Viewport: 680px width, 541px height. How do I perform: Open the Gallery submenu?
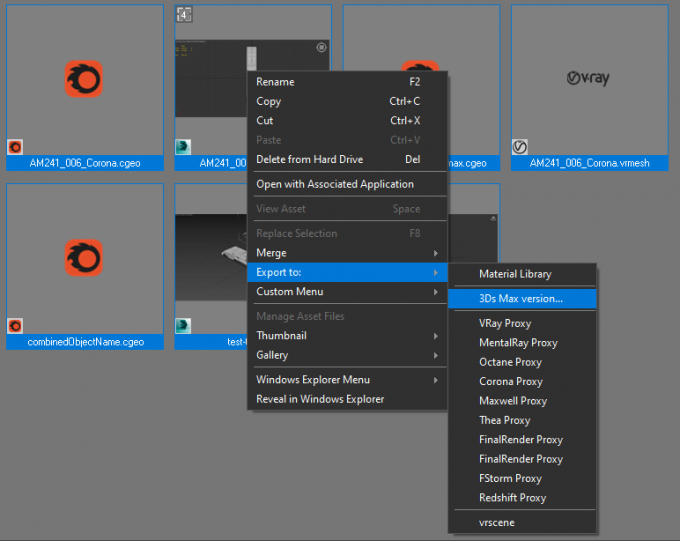coord(347,355)
